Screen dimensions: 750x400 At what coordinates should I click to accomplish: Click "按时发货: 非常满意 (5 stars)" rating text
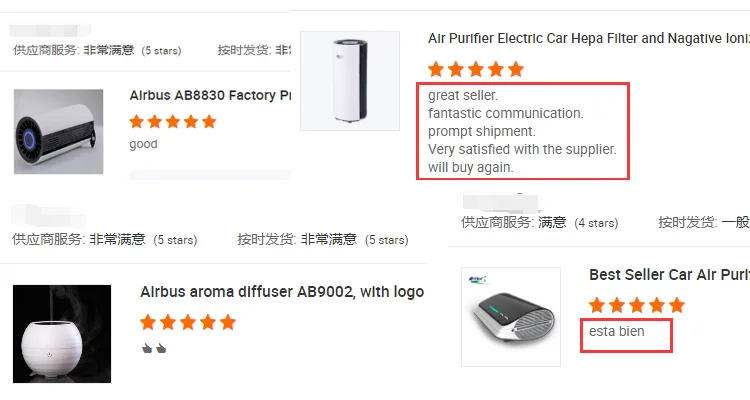coord(322,240)
